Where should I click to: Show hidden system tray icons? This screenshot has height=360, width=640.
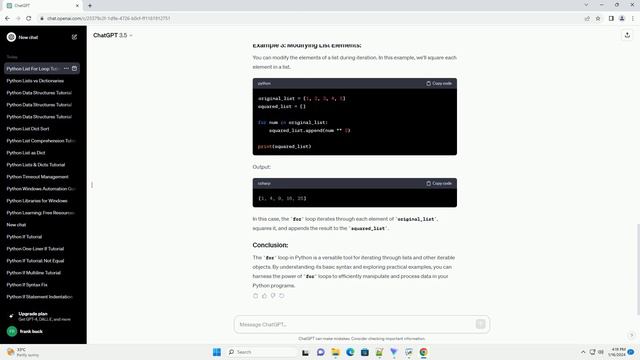click(x=583, y=352)
